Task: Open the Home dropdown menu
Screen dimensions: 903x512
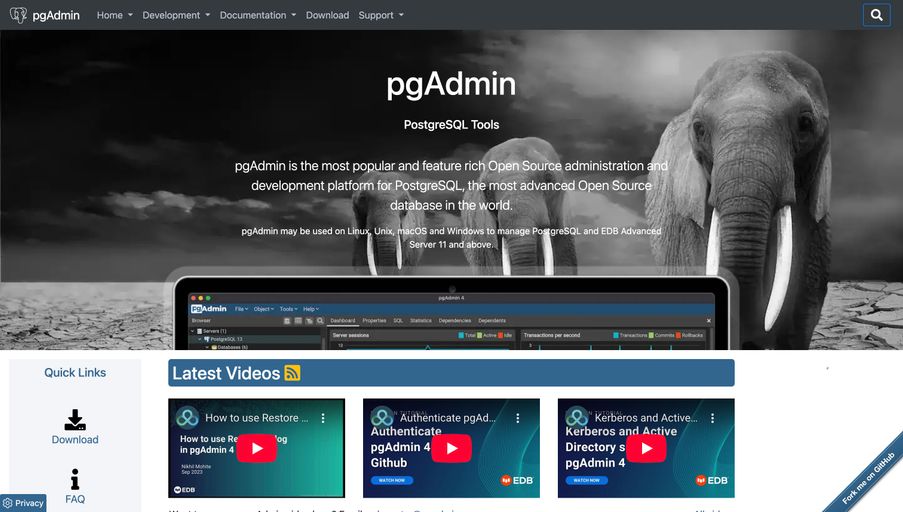Action: pyautogui.click(x=115, y=15)
